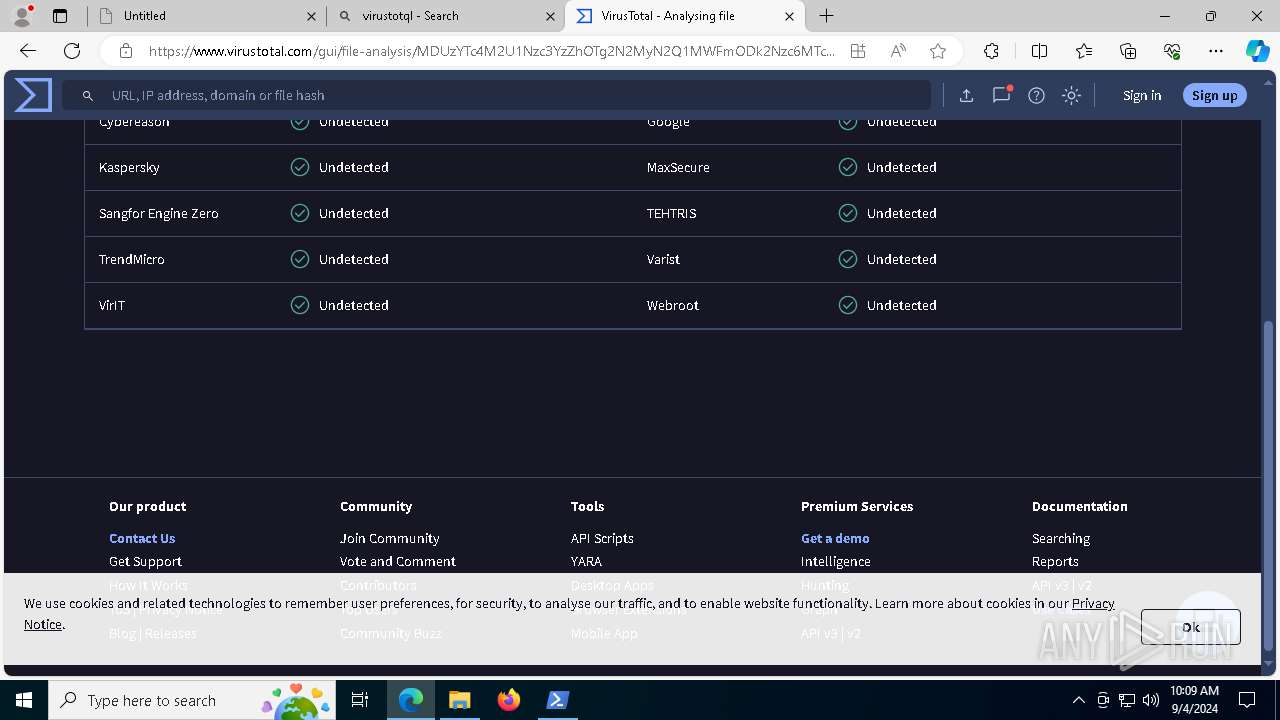Image resolution: width=1280 pixels, height=720 pixels.
Task: Click the page vertical scrollbar thumb
Action: click(x=1269, y=485)
